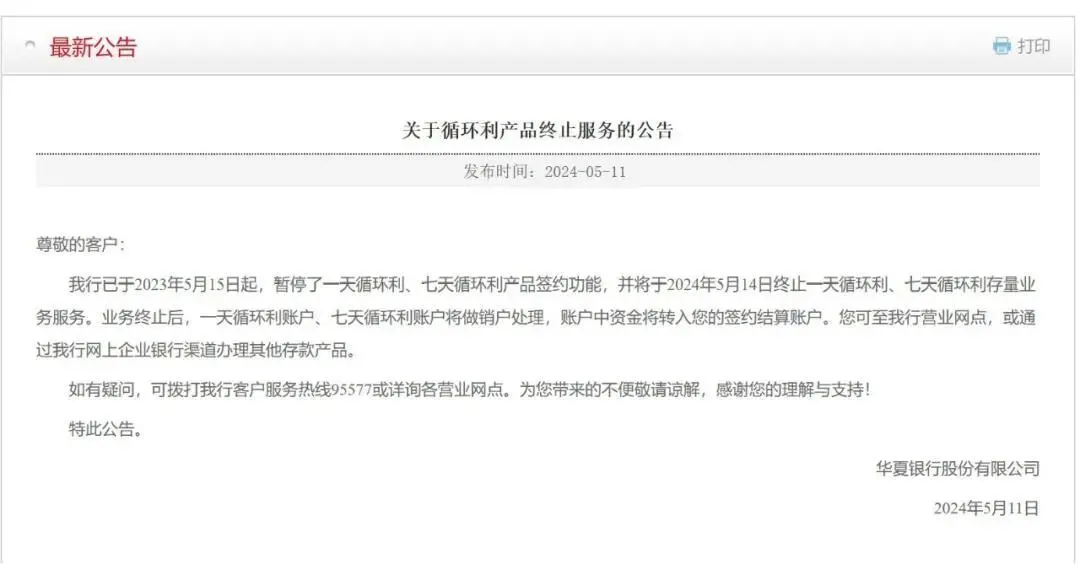Select the publish date 2024-05-11
Image resolution: width=1080 pixels, height=564 pixels.
coord(585,171)
